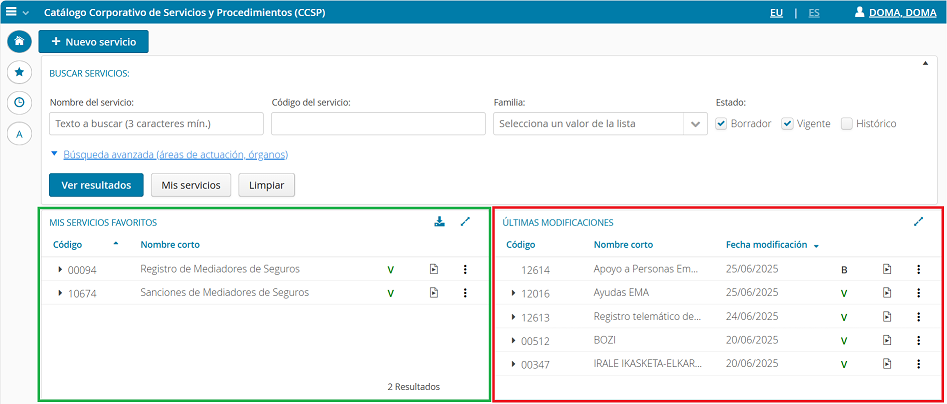This screenshot has width=947, height=404.
Task: Expand tree row for service 10674
Action: [x=60, y=293]
